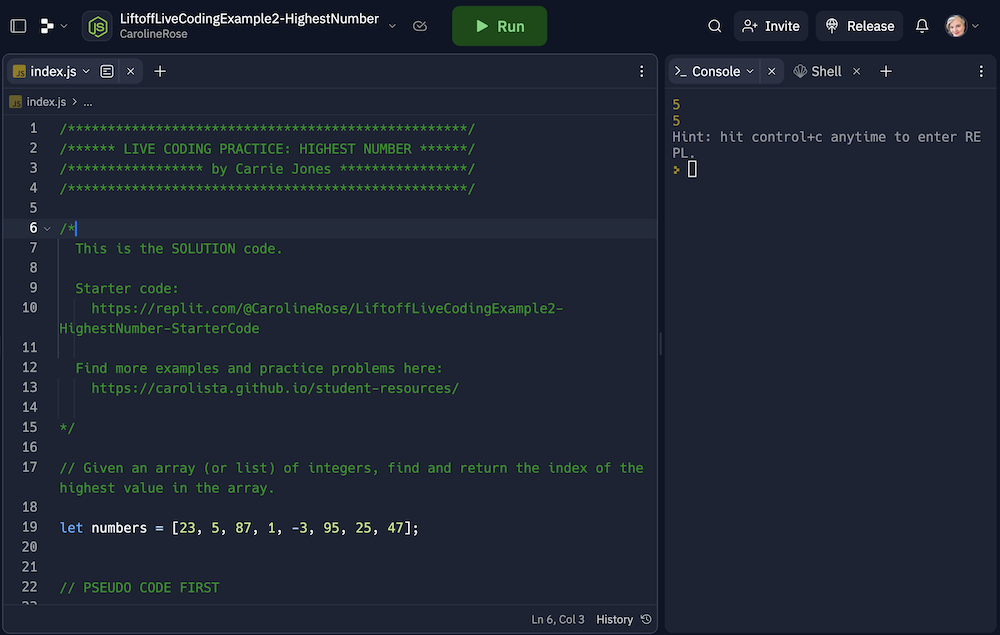Toggle the left sidebar panel
The height and width of the screenshot is (635, 1000).
coord(18,26)
